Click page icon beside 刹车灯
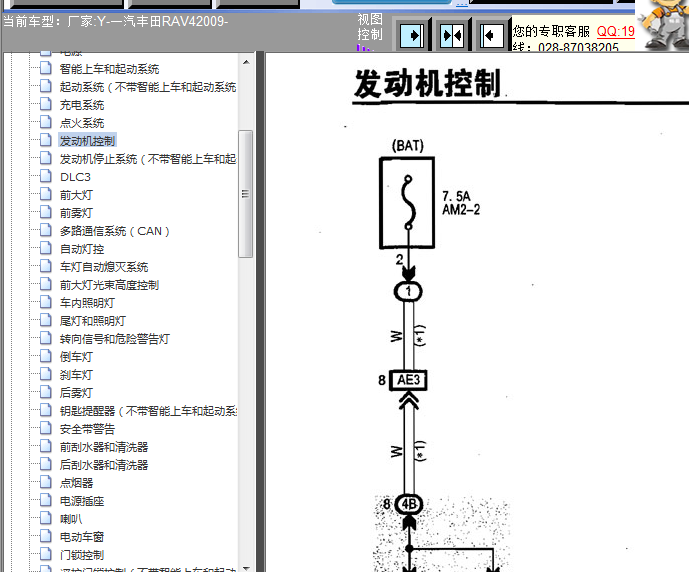This screenshot has width=689, height=572. pyautogui.click(x=46, y=374)
